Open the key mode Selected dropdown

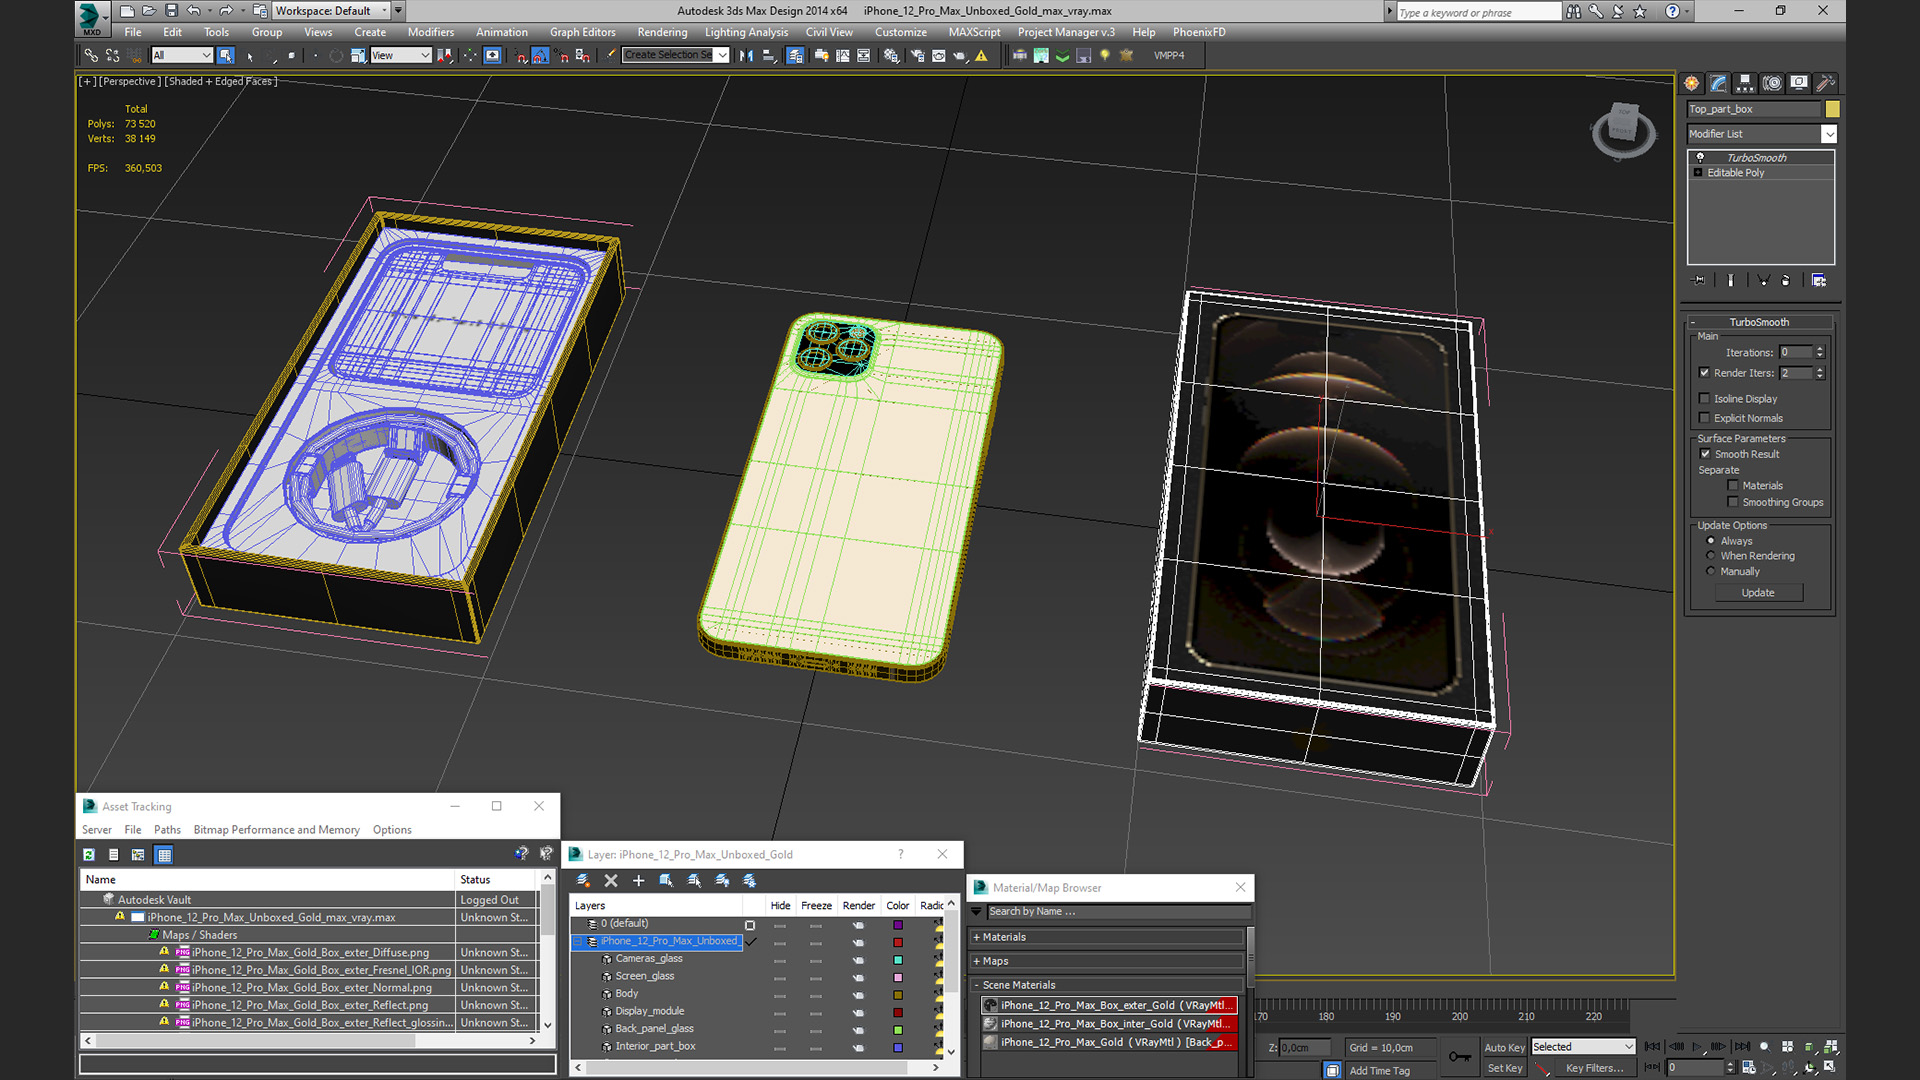[x=1583, y=1047]
